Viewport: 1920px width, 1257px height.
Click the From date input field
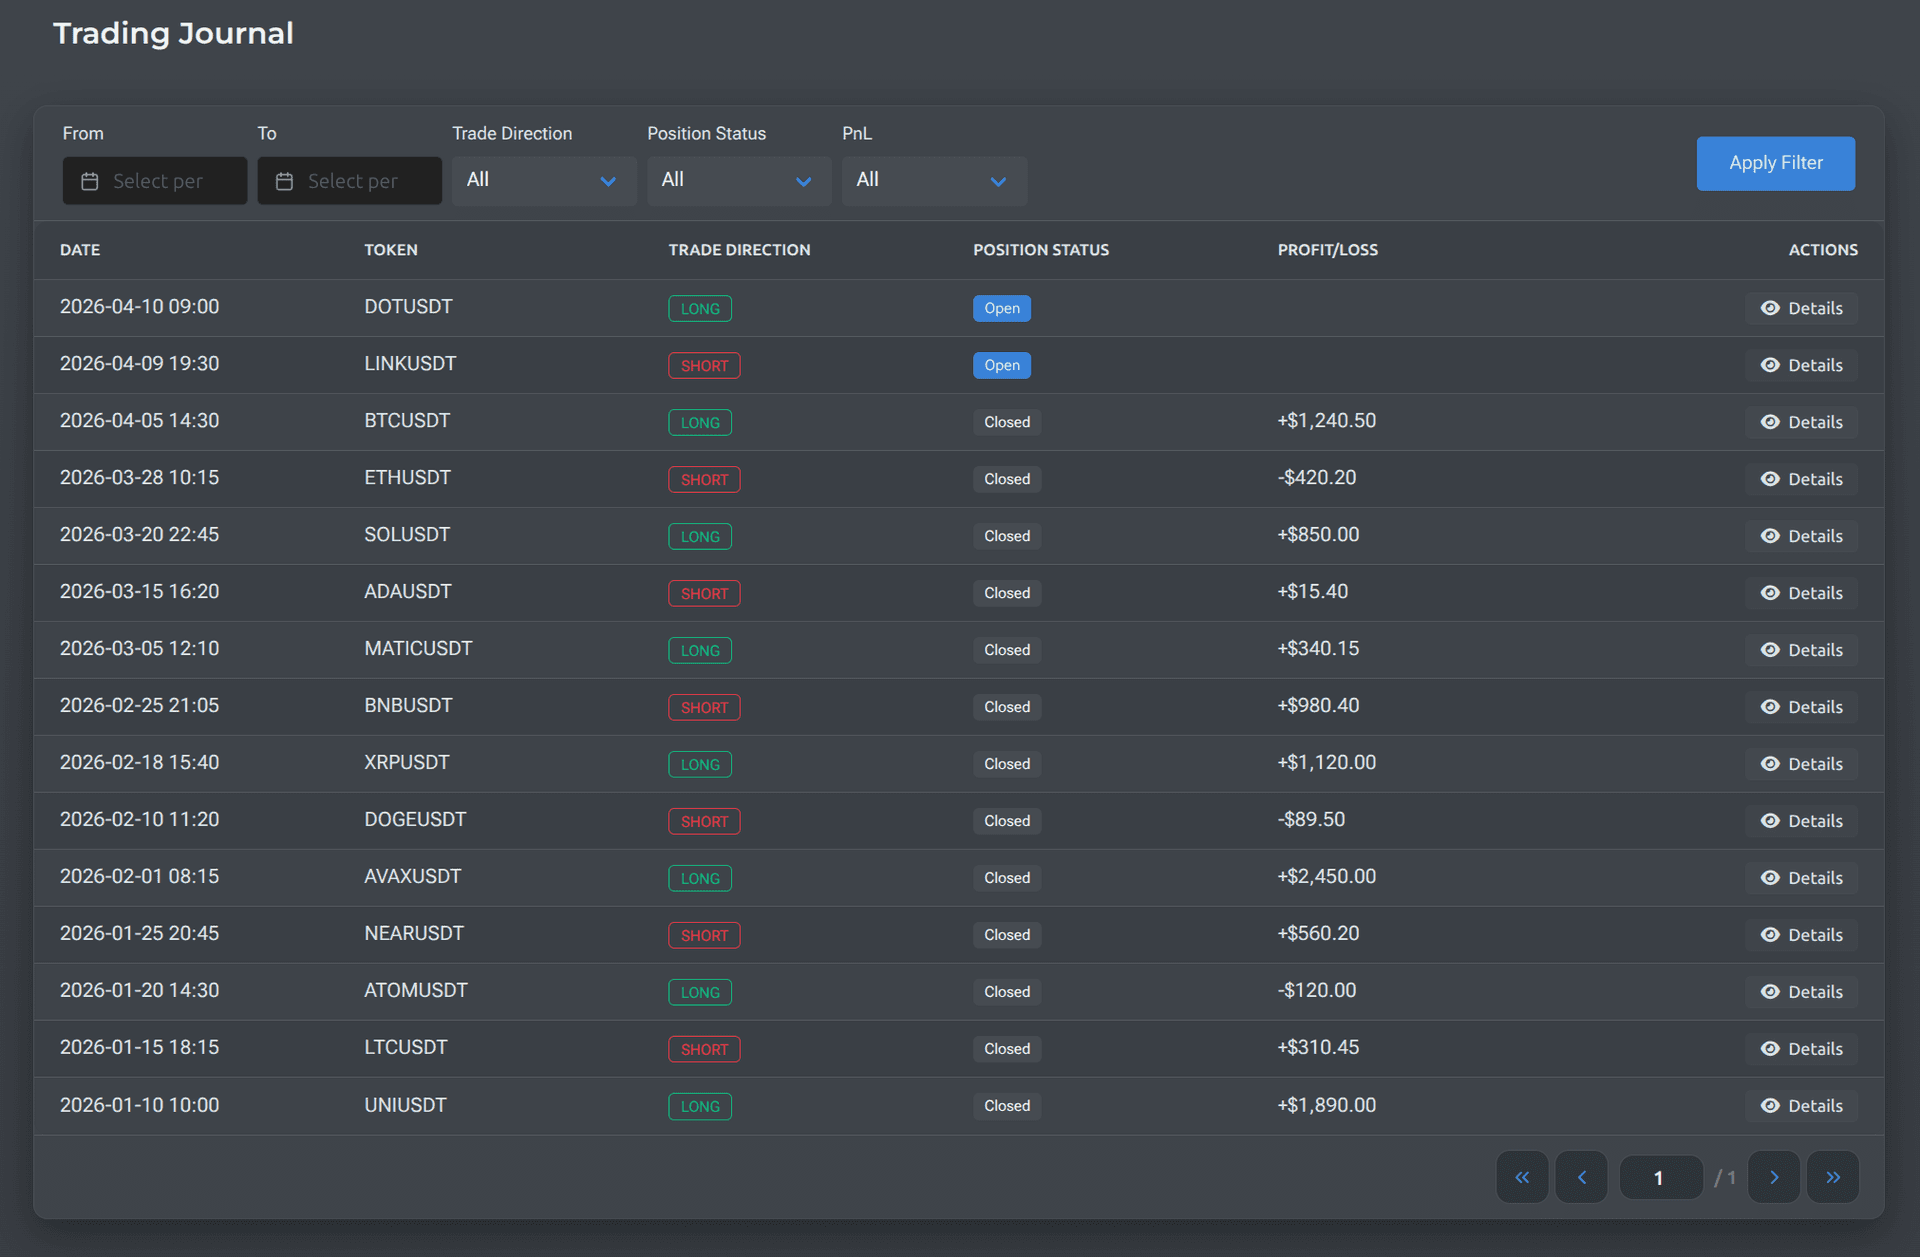[x=155, y=181]
